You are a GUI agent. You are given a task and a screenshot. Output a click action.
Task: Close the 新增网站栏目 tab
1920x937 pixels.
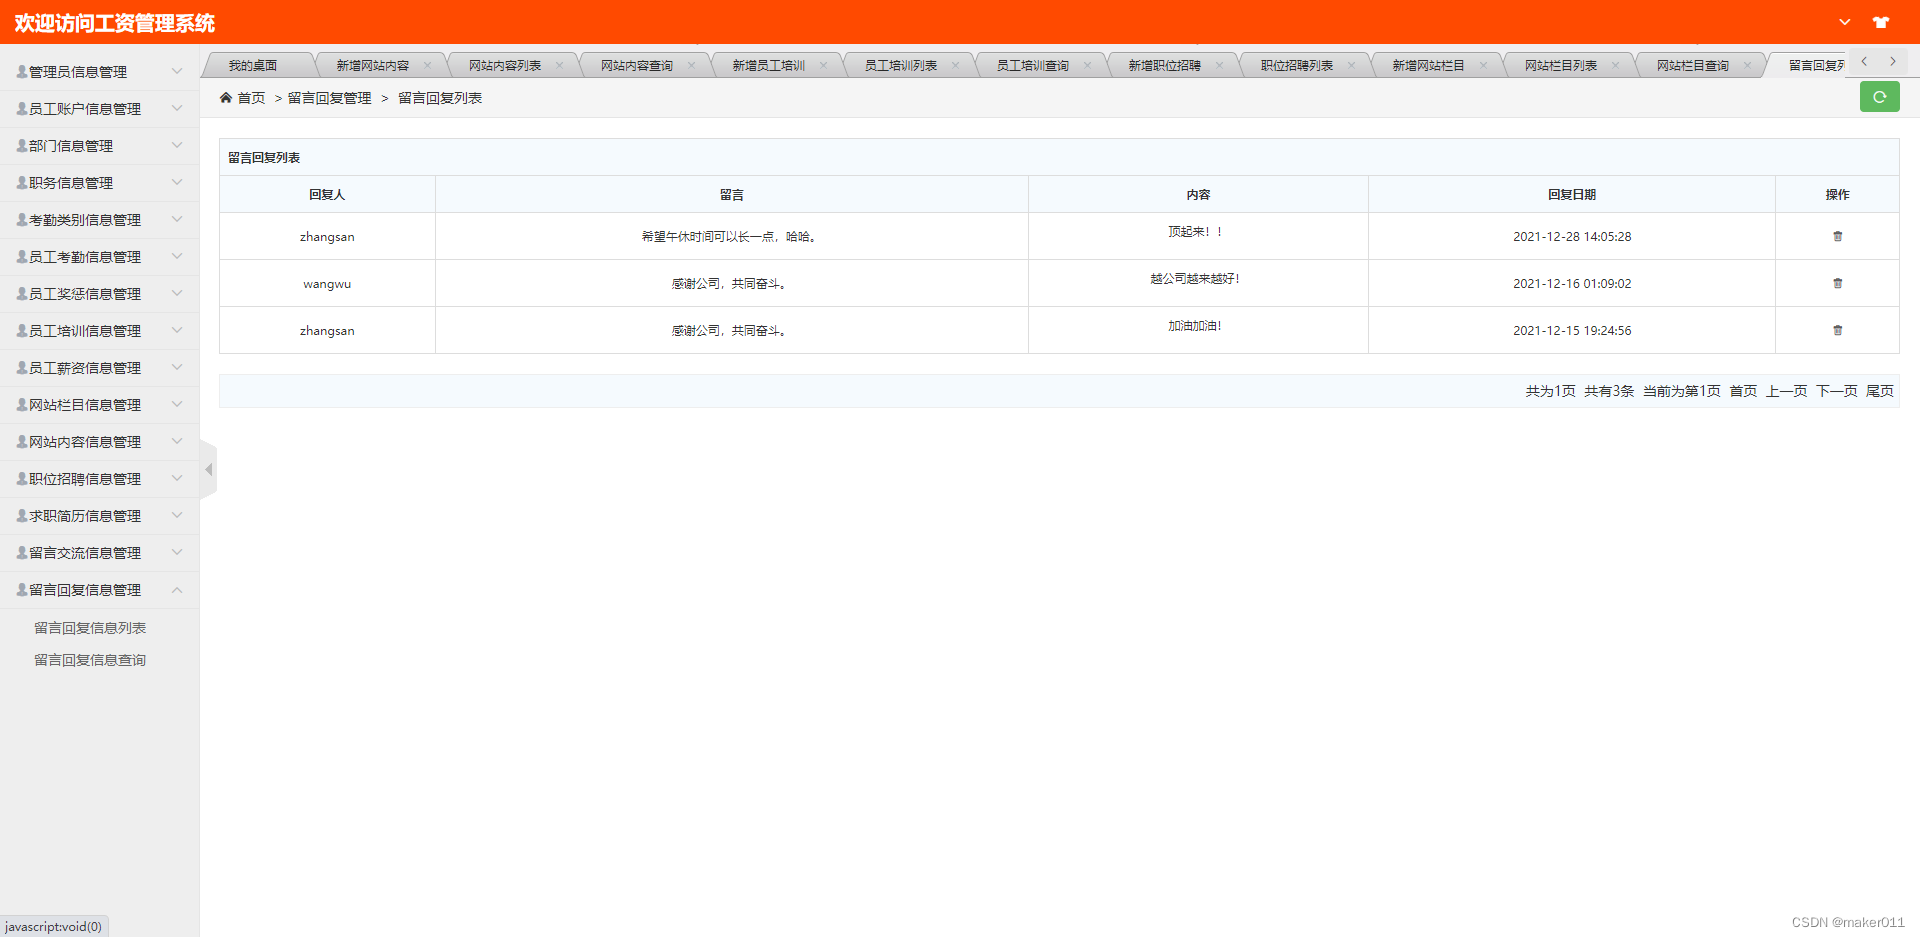[1483, 65]
